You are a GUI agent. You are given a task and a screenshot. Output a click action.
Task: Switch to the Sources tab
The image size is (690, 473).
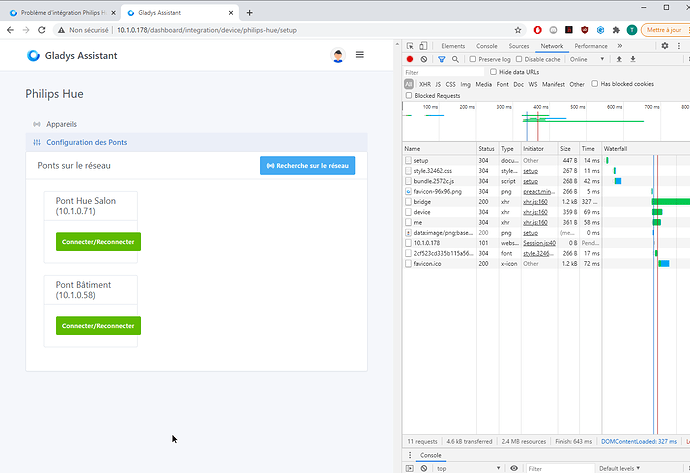coord(519,46)
